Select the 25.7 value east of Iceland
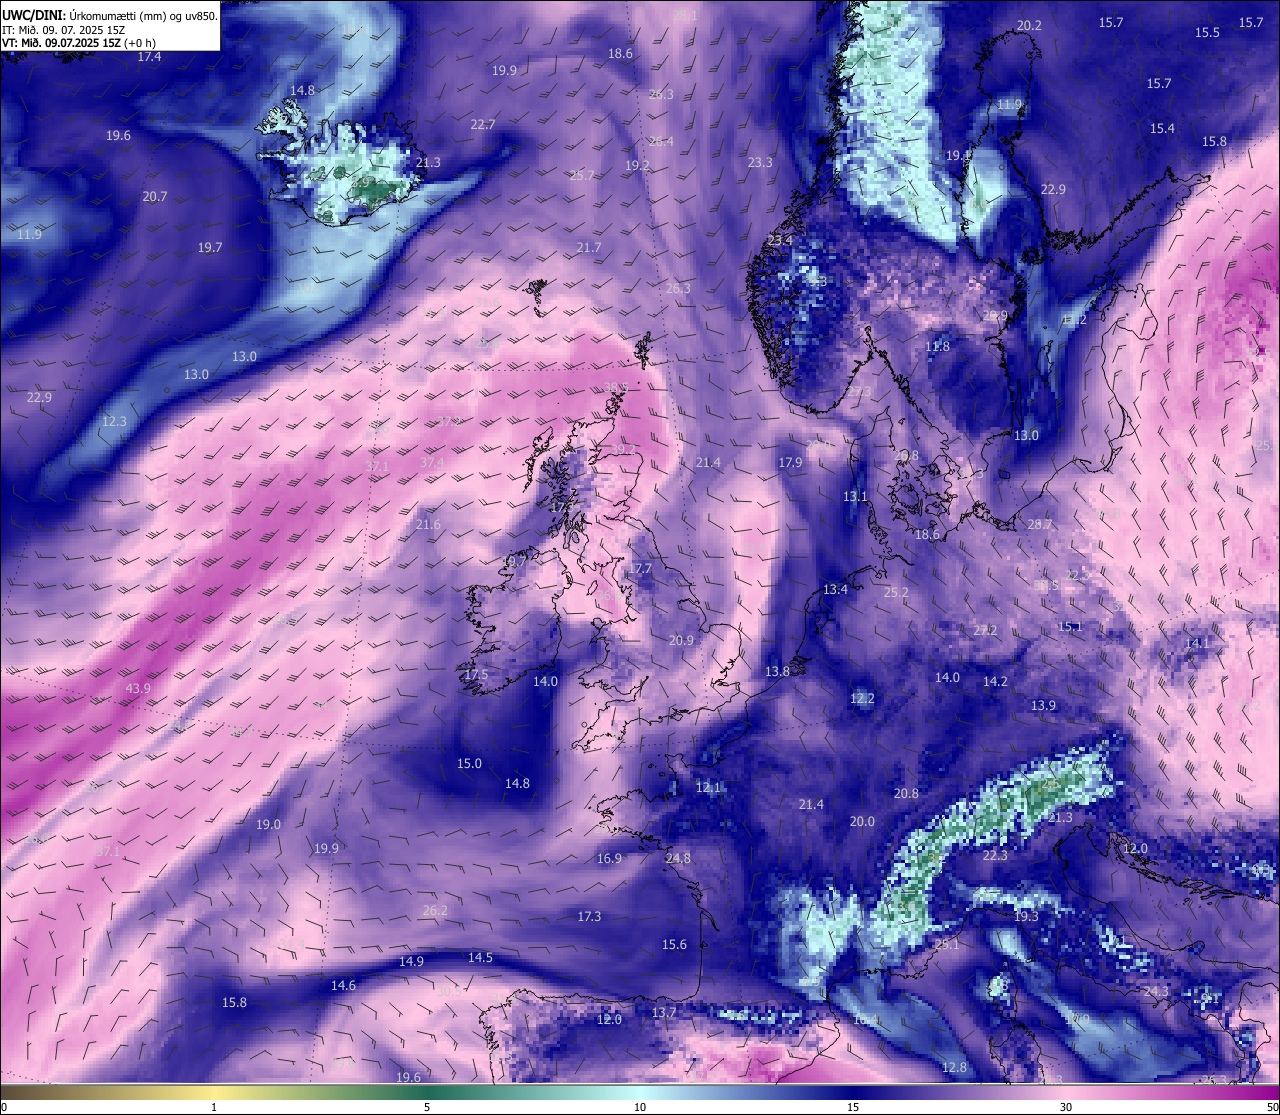Image resolution: width=1280 pixels, height=1115 pixels. (582, 176)
